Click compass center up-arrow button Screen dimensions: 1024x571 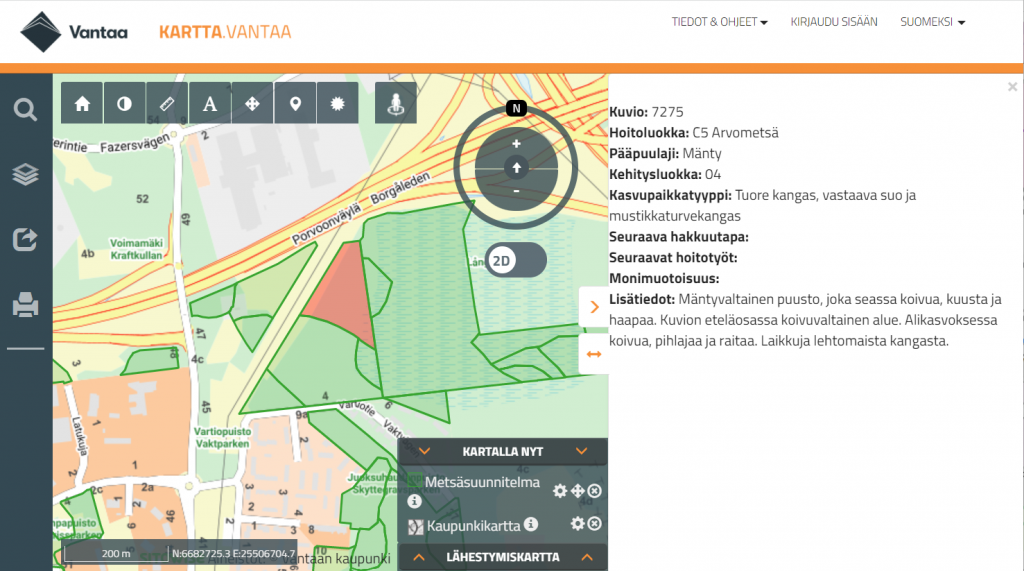pyautogui.click(x=516, y=168)
